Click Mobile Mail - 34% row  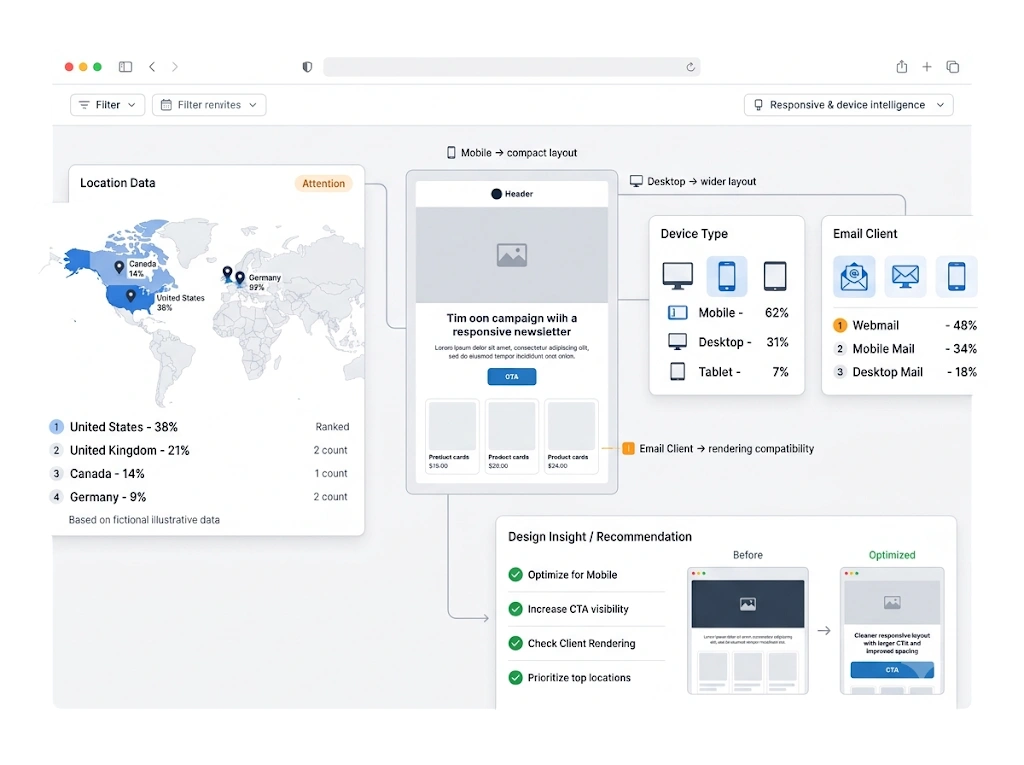pos(905,349)
